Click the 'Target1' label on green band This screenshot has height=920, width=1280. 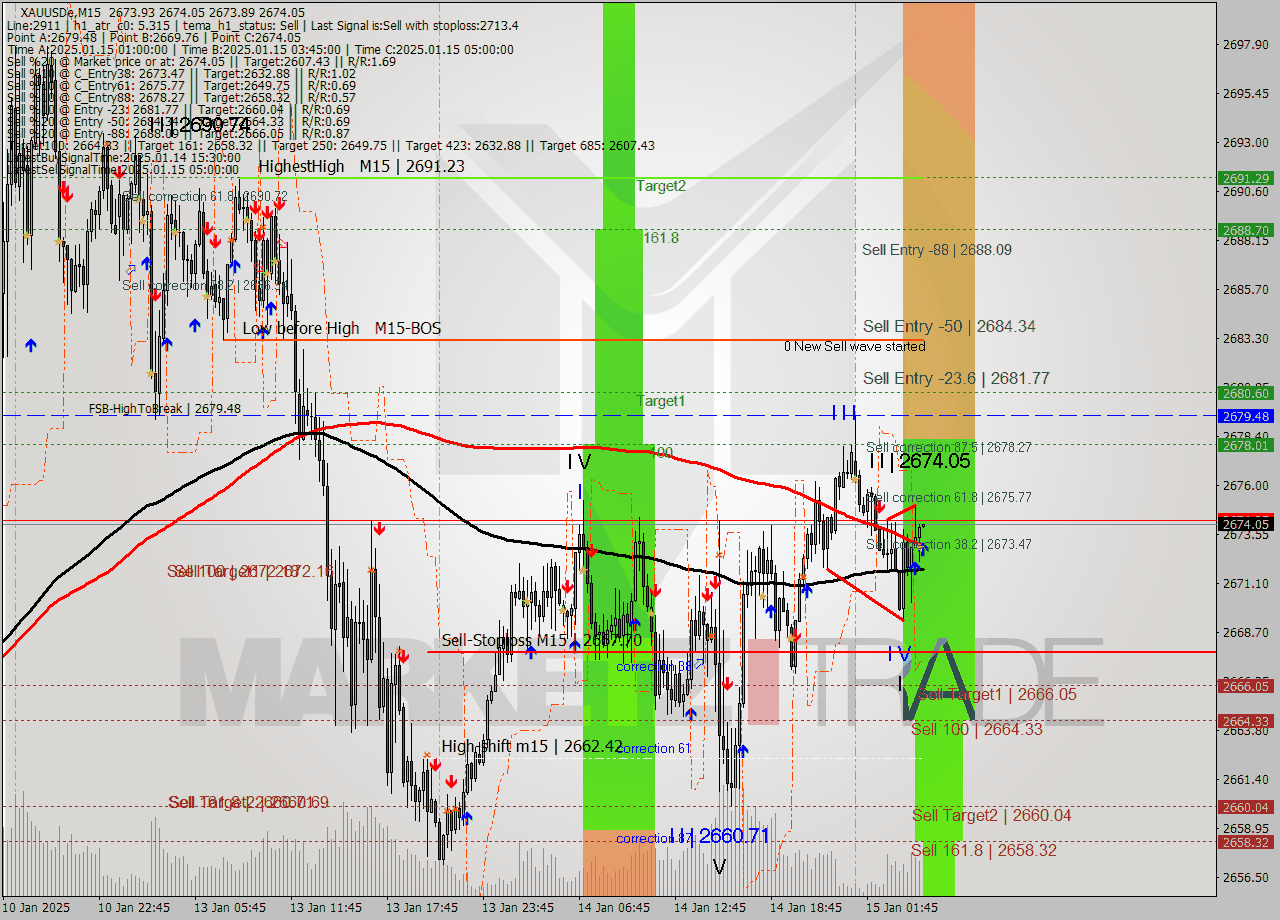(x=661, y=401)
